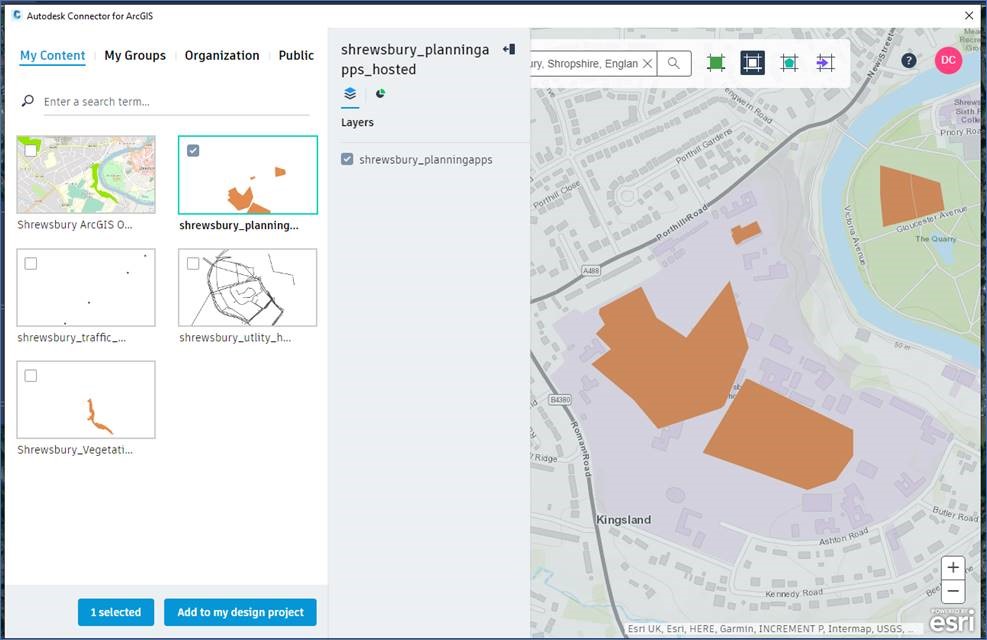Click the 1 selected button

tap(115, 611)
